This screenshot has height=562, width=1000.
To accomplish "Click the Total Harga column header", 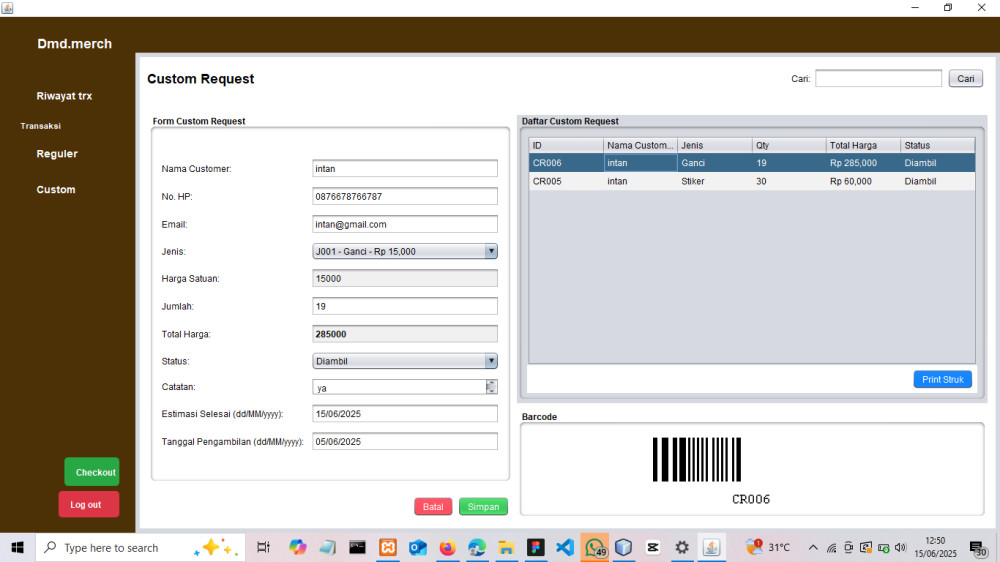I will click(x=863, y=145).
